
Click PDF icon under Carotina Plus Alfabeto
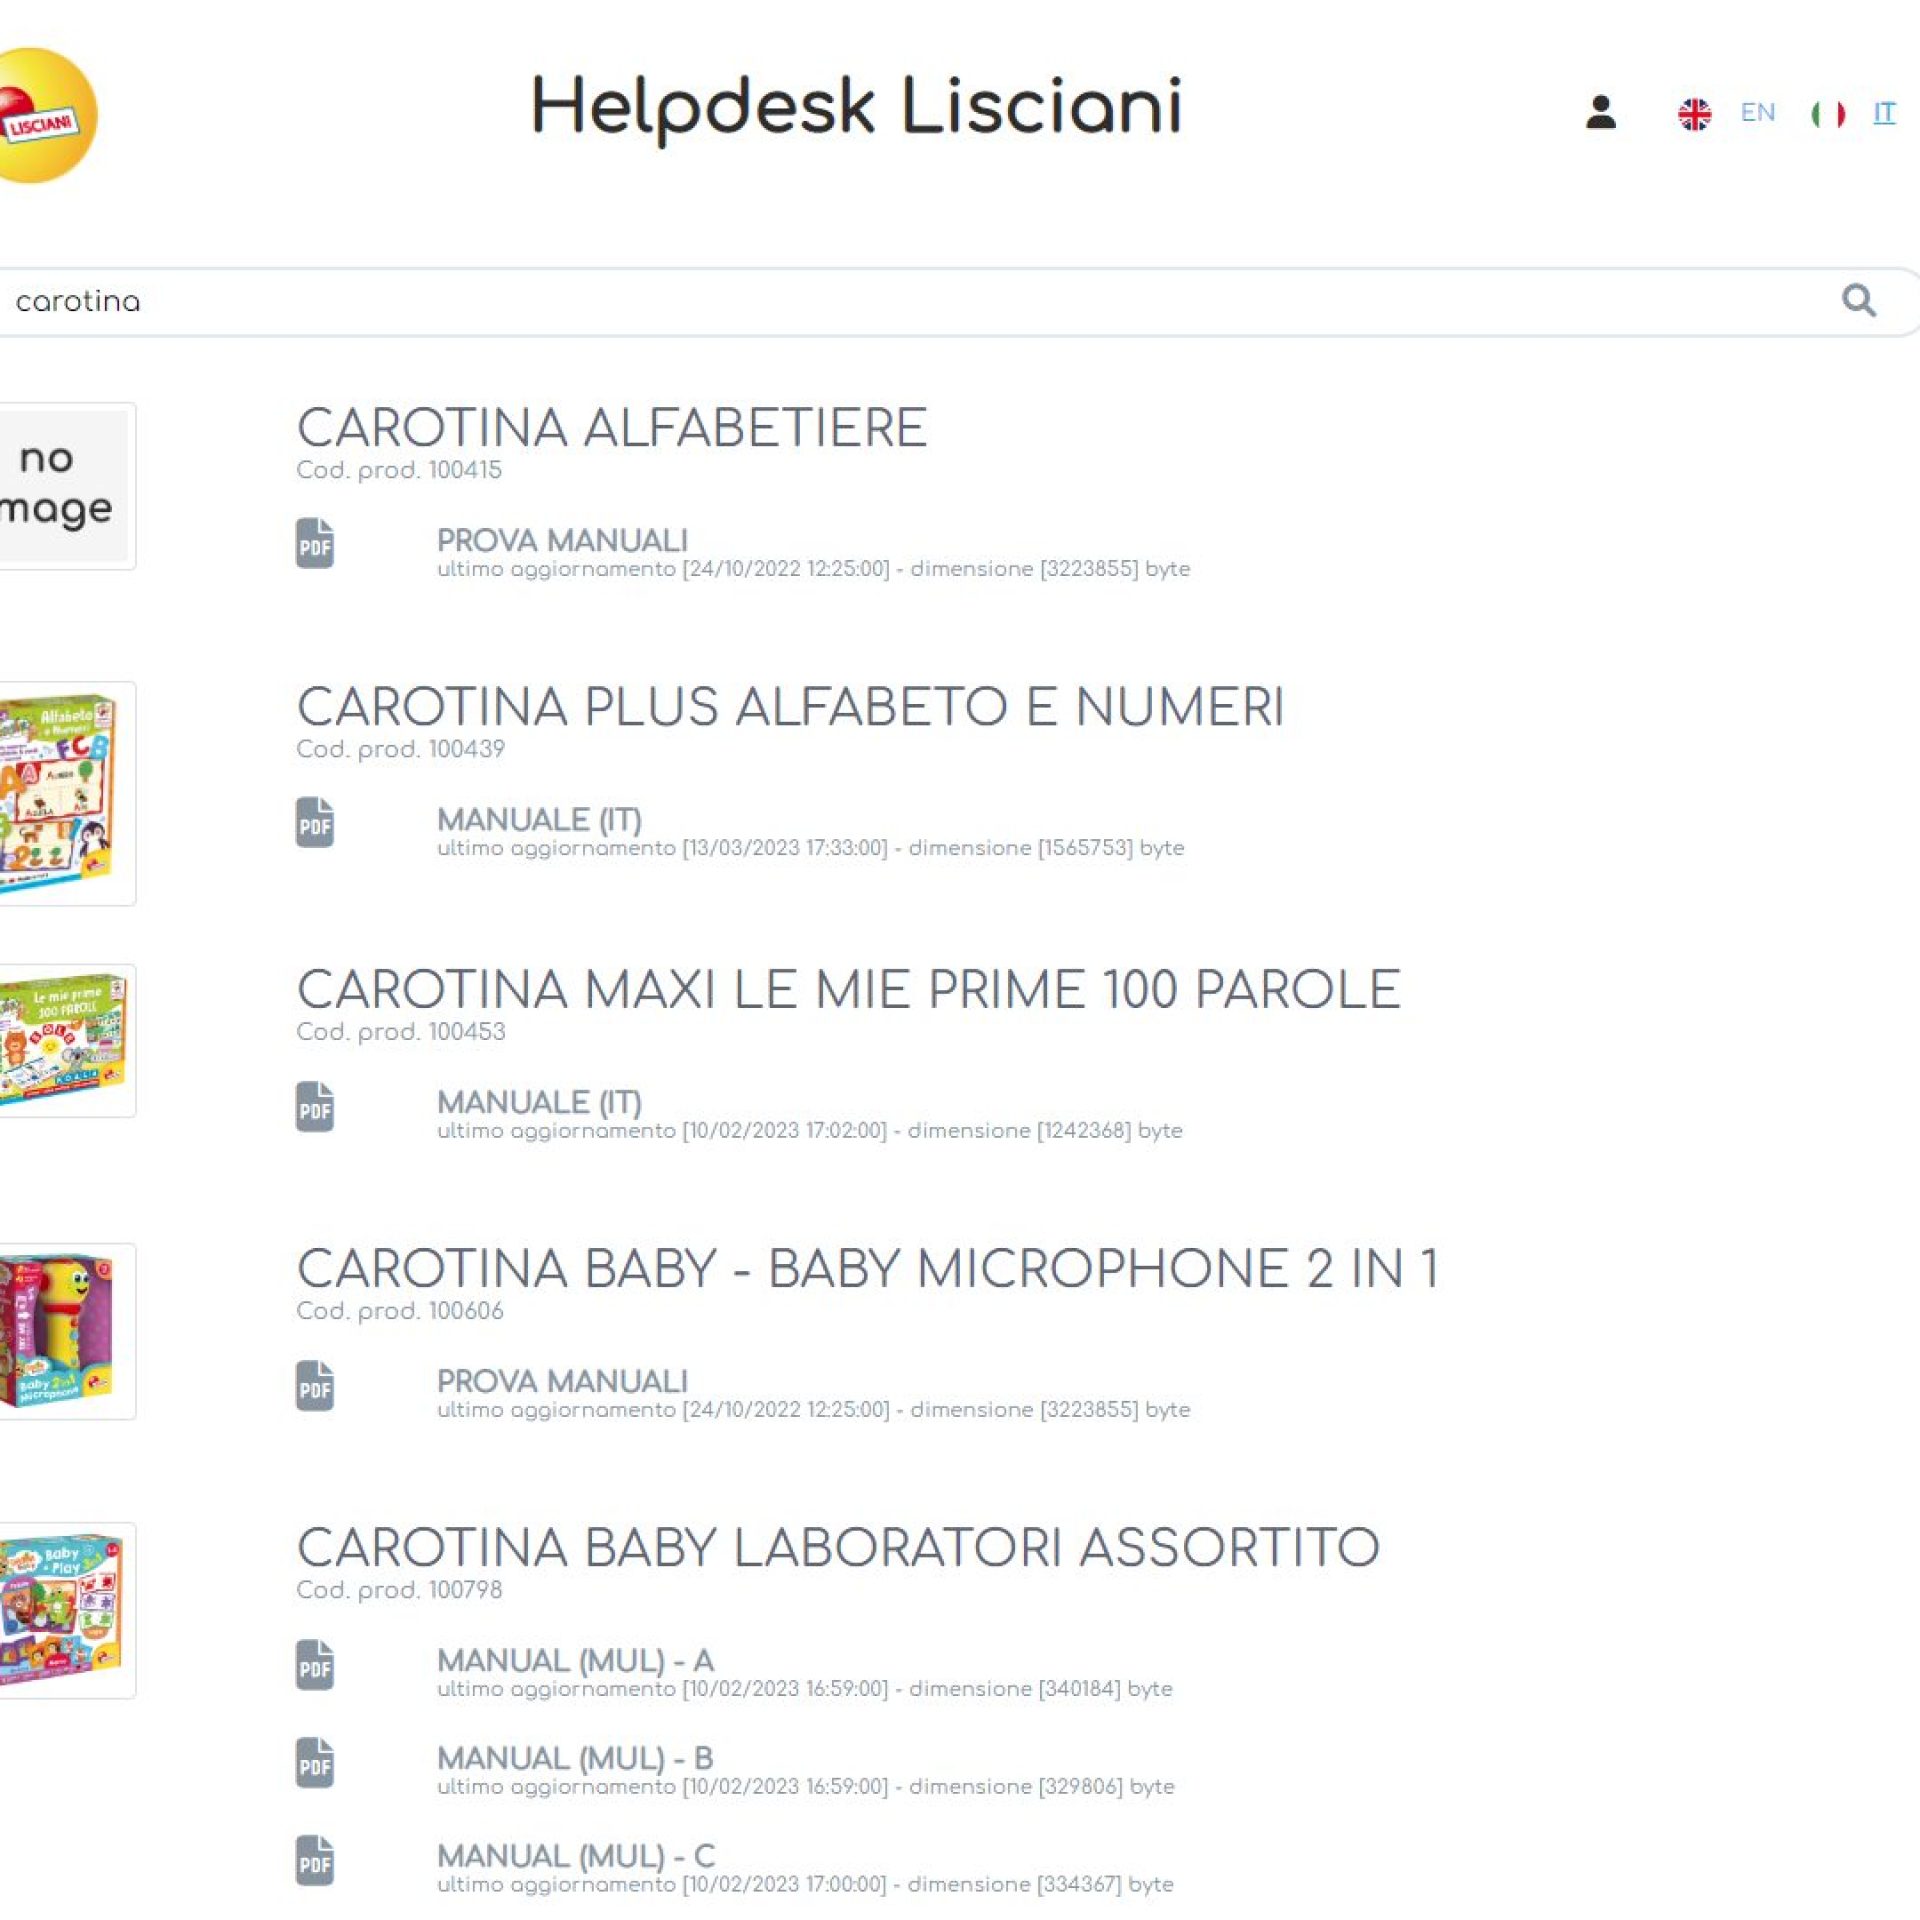click(315, 823)
